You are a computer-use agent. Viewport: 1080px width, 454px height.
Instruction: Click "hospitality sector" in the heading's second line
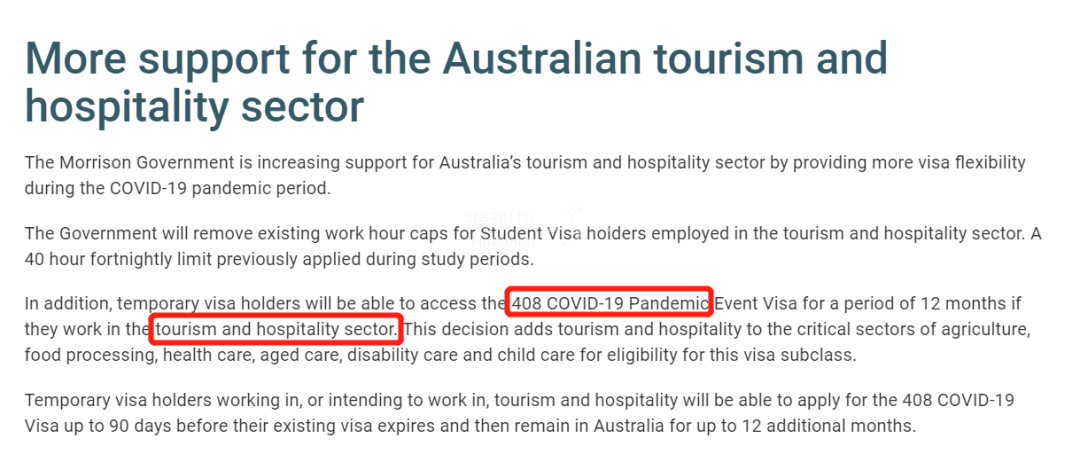point(194,107)
